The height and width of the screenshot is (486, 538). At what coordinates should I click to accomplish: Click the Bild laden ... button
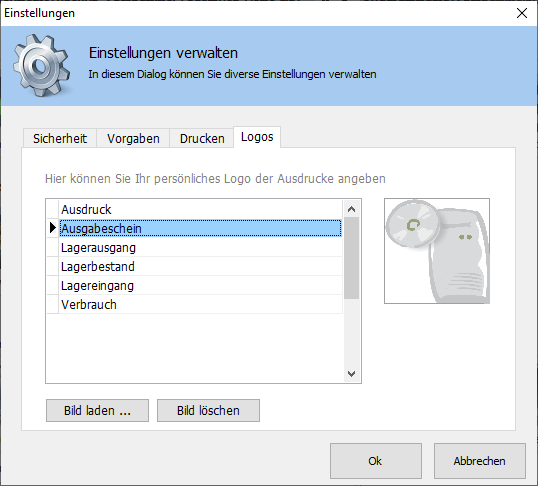[x=97, y=410]
